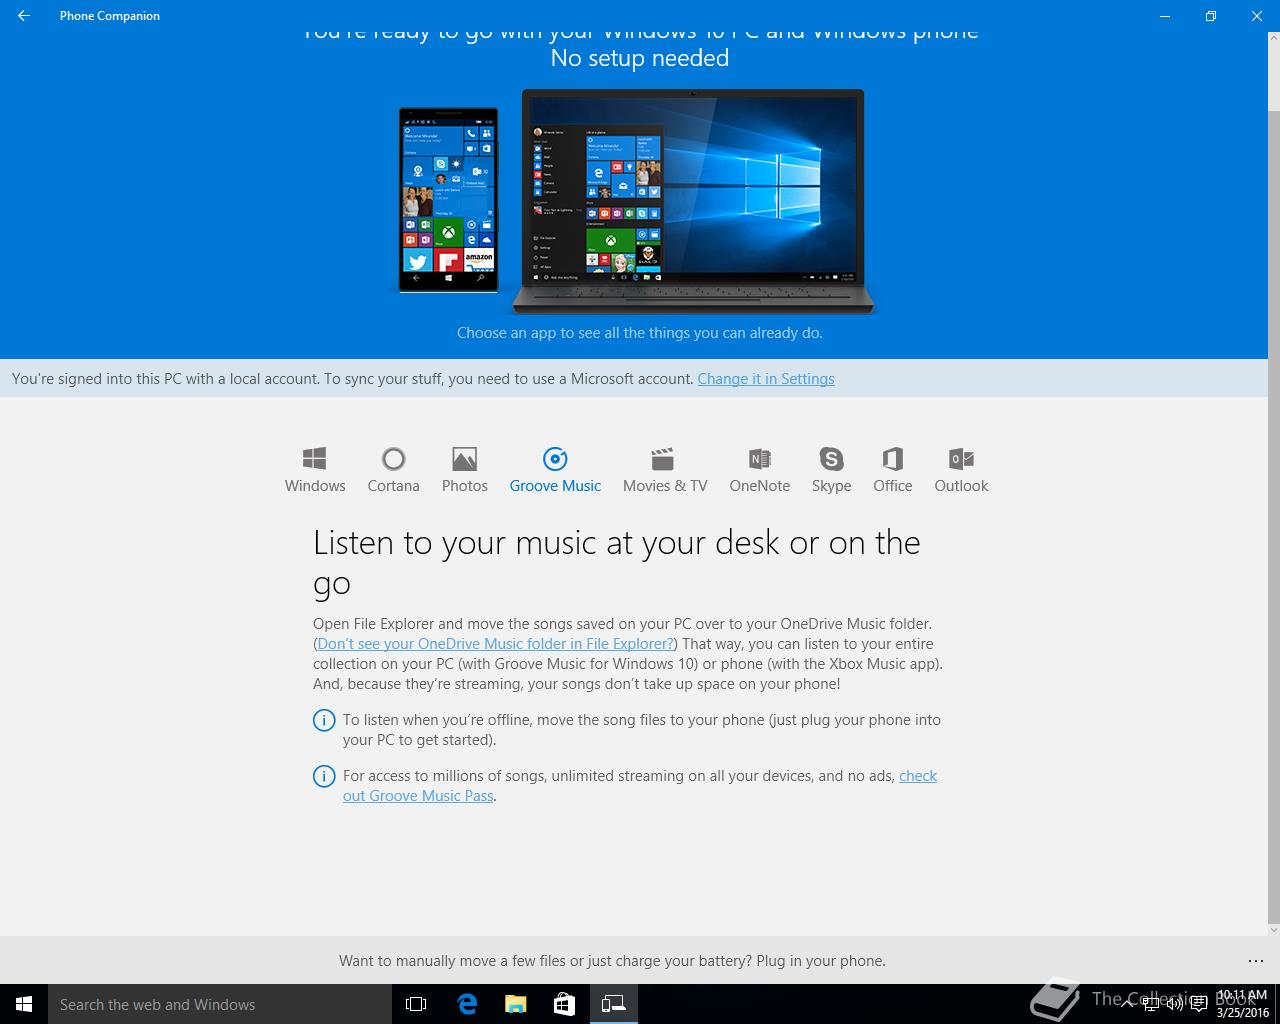Select the Outlook icon
The image size is (1280, 1024).
click(x=961, y=459)
